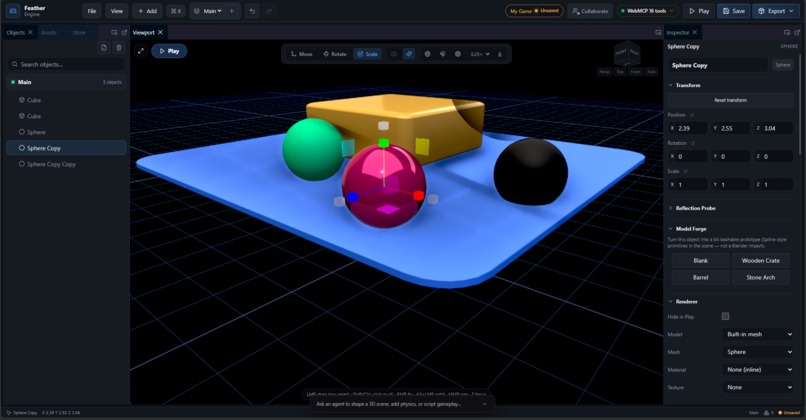The image size is (806, 420).
Task: Open the View menu
Action: [x=117, y=11]
